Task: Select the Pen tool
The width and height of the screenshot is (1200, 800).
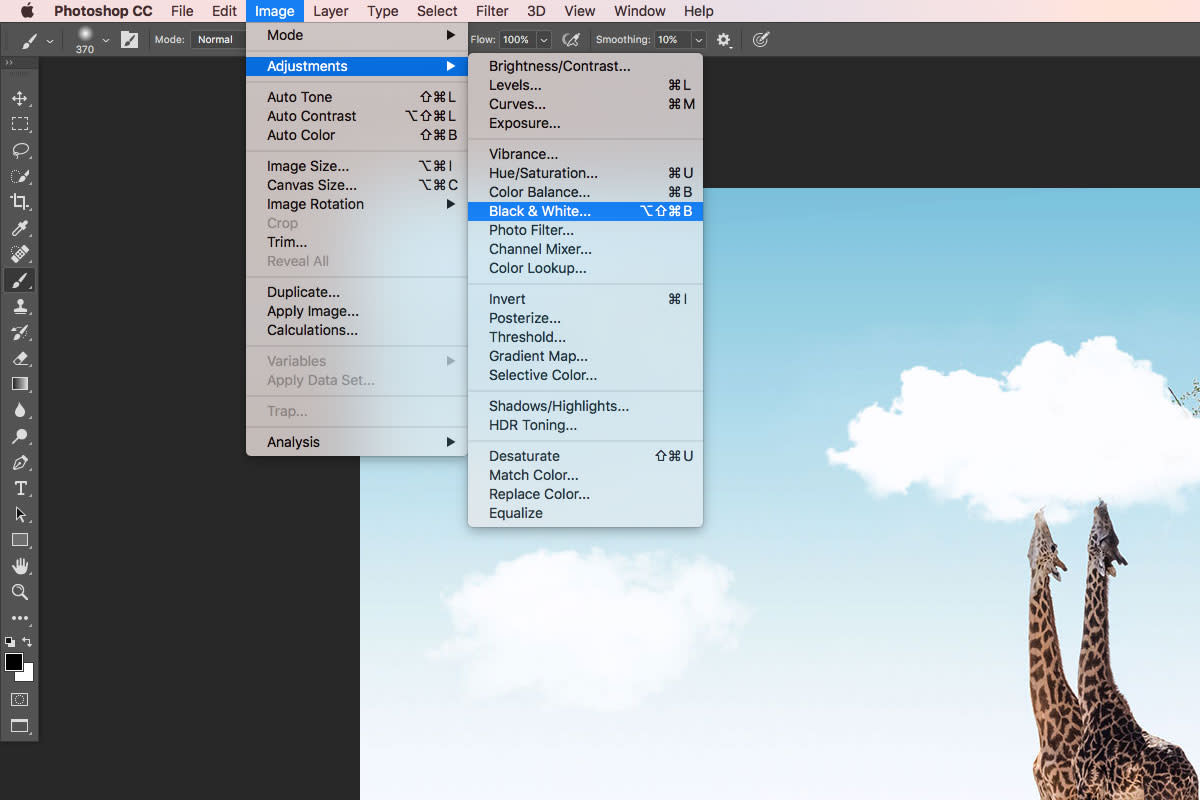Action: 20,462
